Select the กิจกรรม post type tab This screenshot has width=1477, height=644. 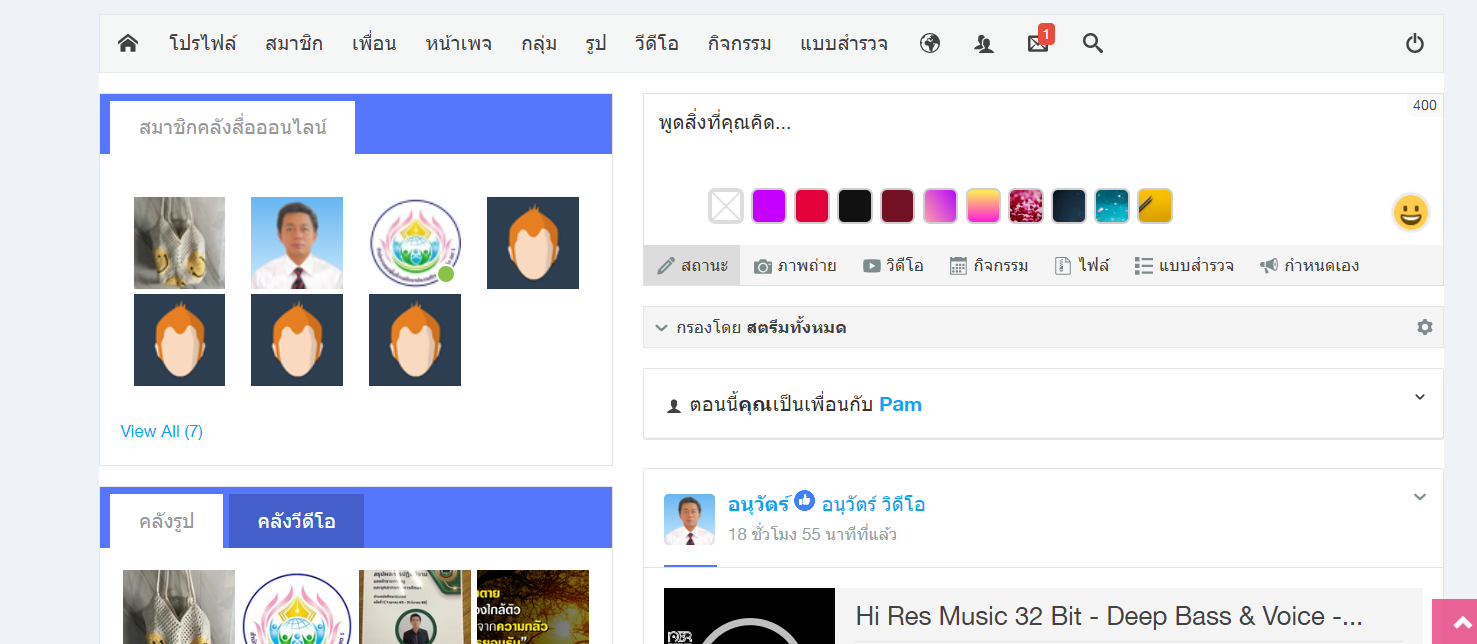(988, 265)
